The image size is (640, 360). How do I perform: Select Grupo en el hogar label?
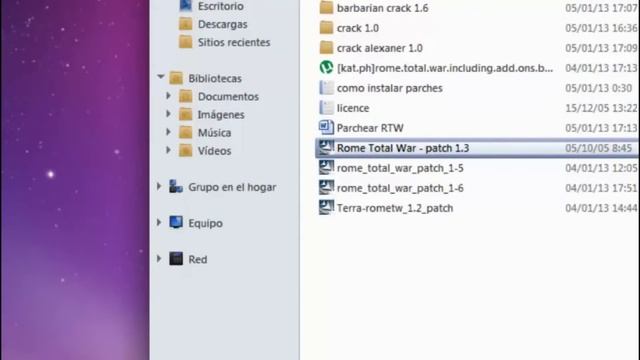tap(232, 187)
